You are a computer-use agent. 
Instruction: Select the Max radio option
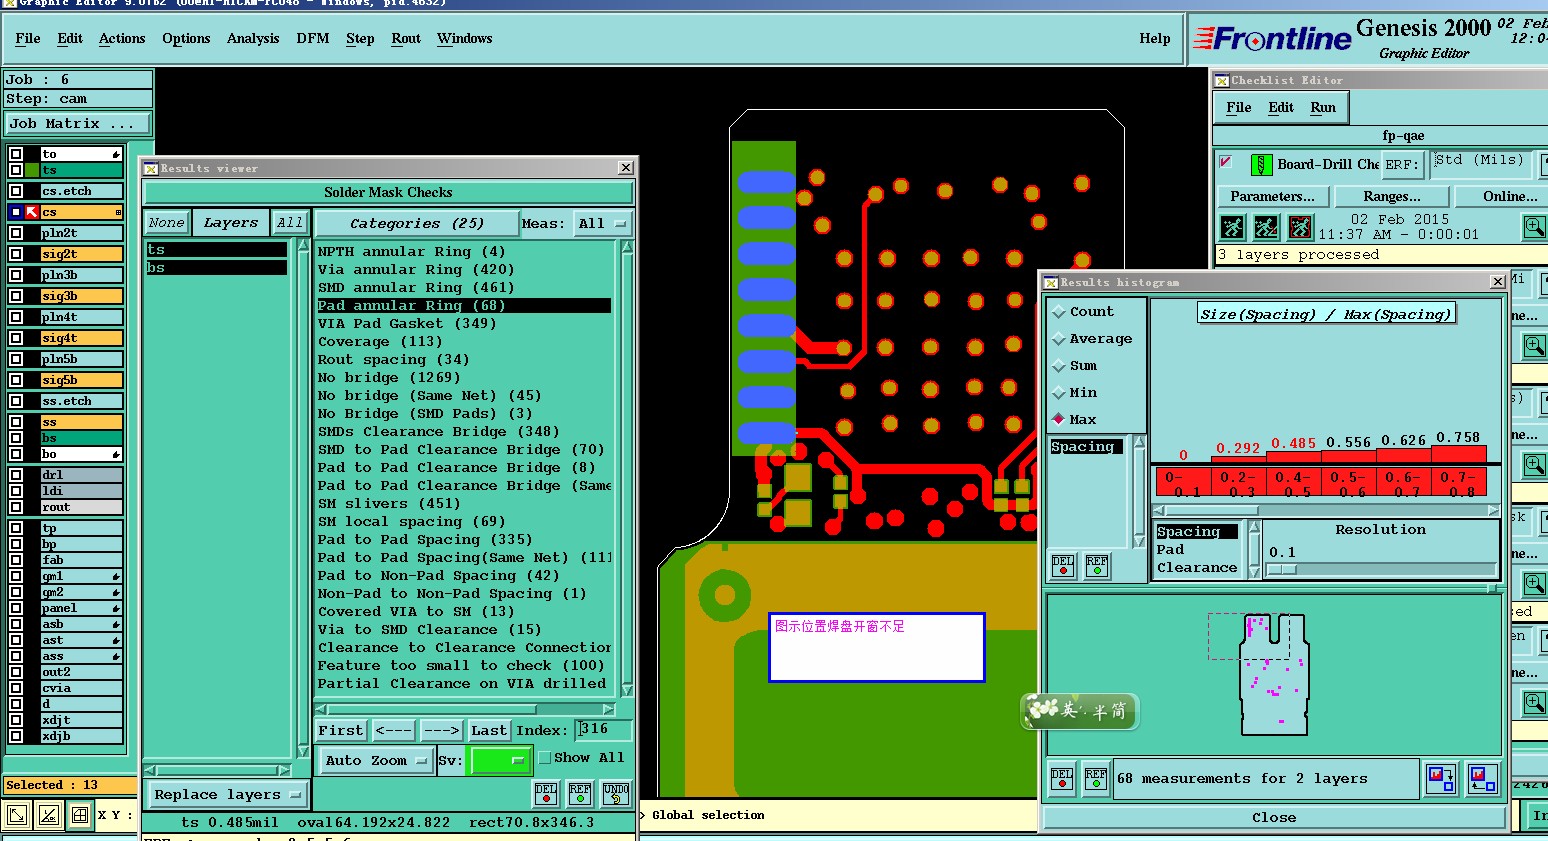[x=1059, y=419]
